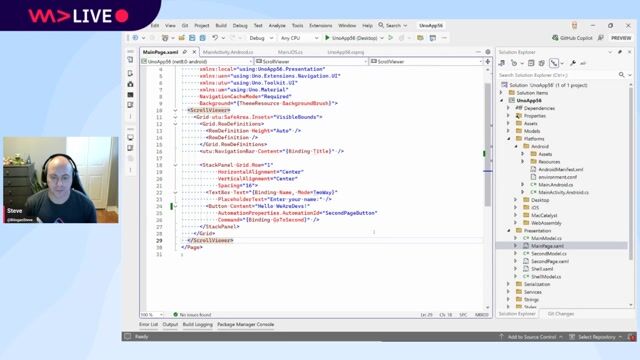This screenshot has width=640, height=360.
Task: Click the feedback icon beside GitHub Copilot
Action: [601, 38]
